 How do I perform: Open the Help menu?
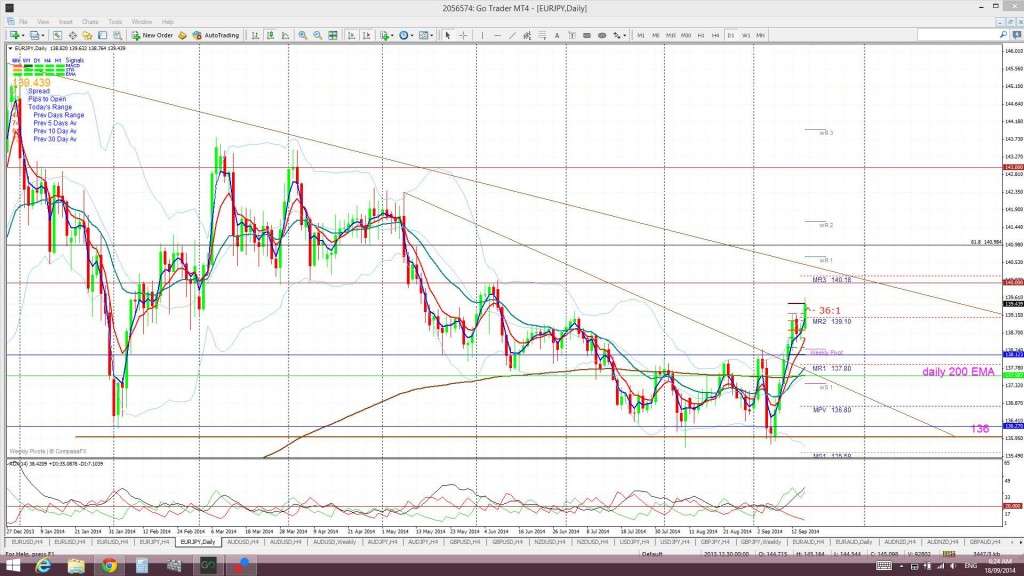point(168,22)
